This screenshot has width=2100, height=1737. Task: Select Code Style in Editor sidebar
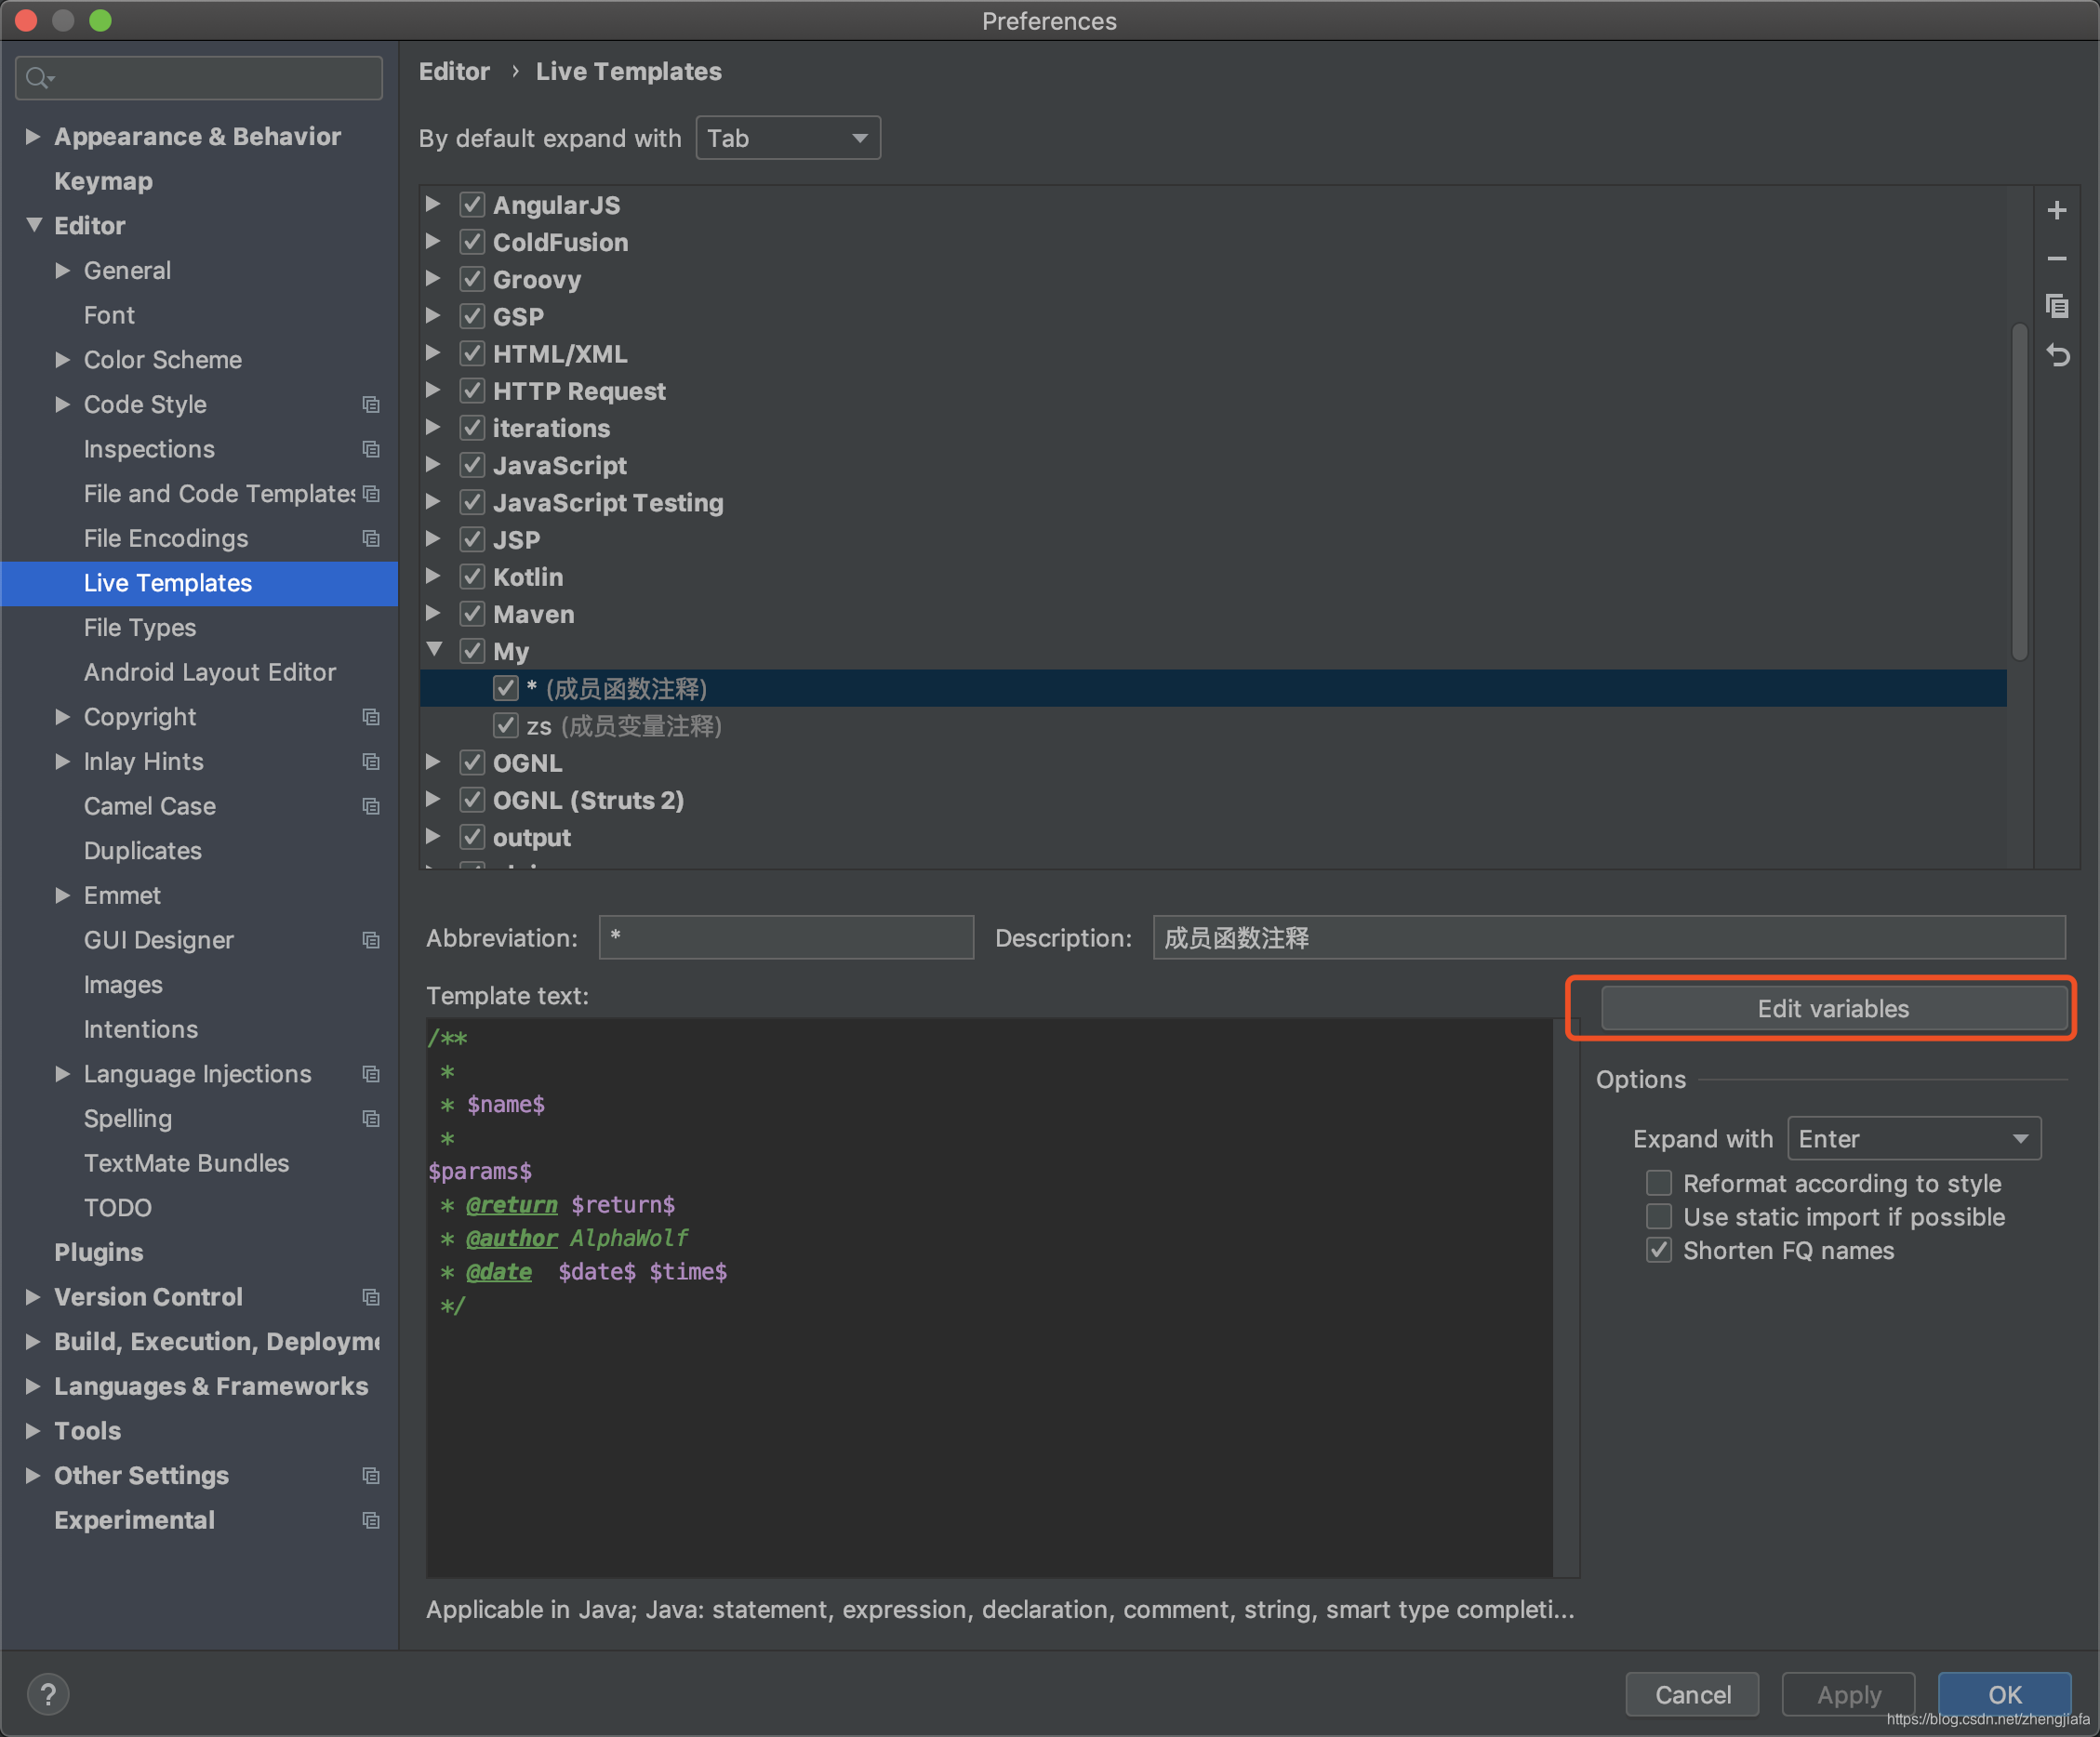pos(150,403)
